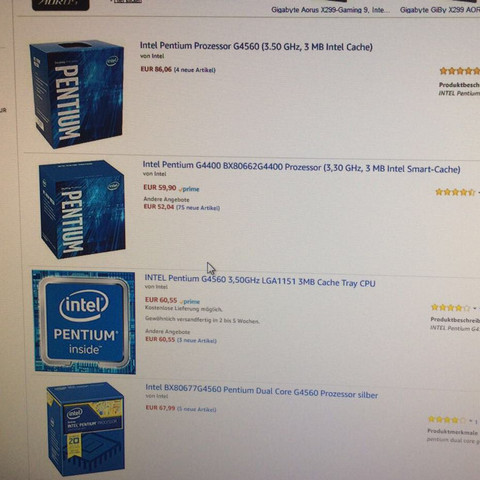The width and height of the screenshot is (480, 480).
Task: Click the prime badge next to EUR 59,90
Action: [x=189, y=189]
